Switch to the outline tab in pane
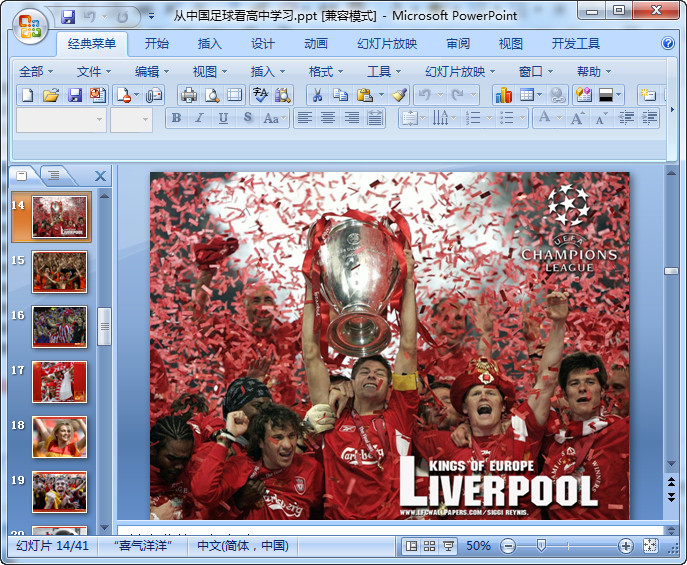The width and height of the screenshot is (687, 565). tap(54, 176)
